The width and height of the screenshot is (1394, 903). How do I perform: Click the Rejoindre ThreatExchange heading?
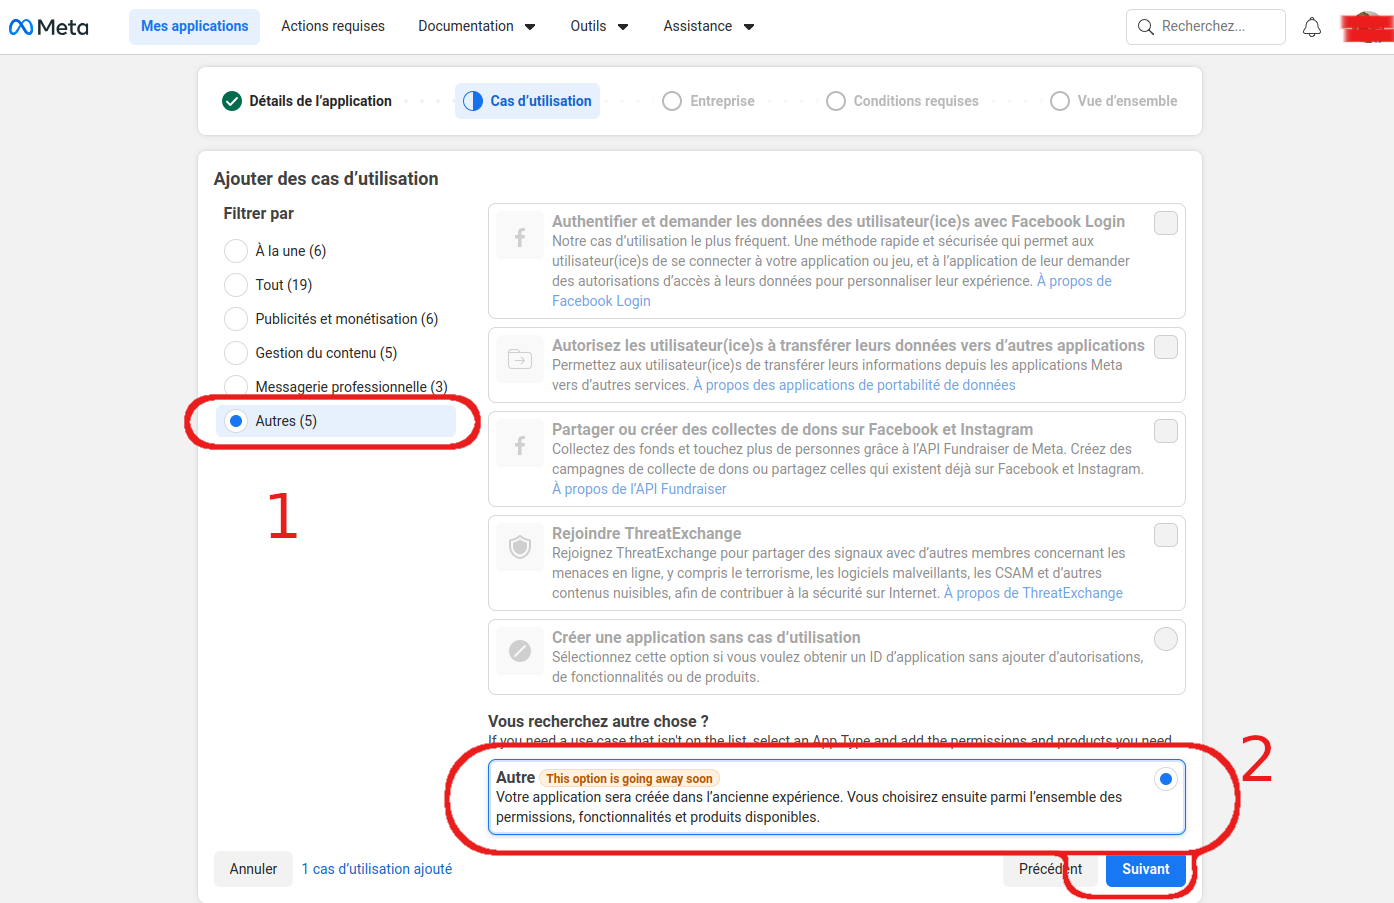pos(647,533)
